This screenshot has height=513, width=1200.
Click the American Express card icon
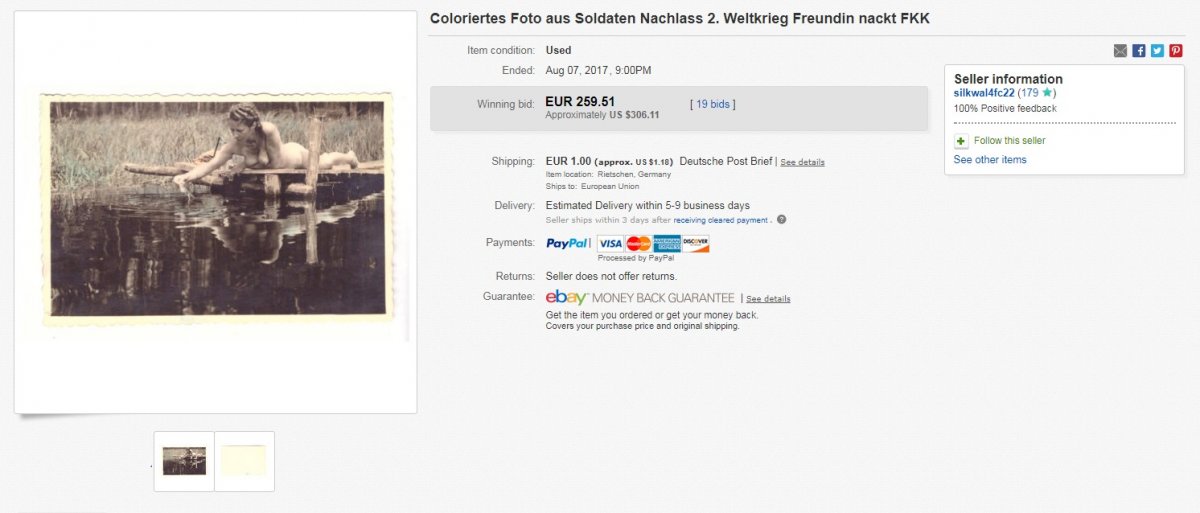tap(666, 243)
